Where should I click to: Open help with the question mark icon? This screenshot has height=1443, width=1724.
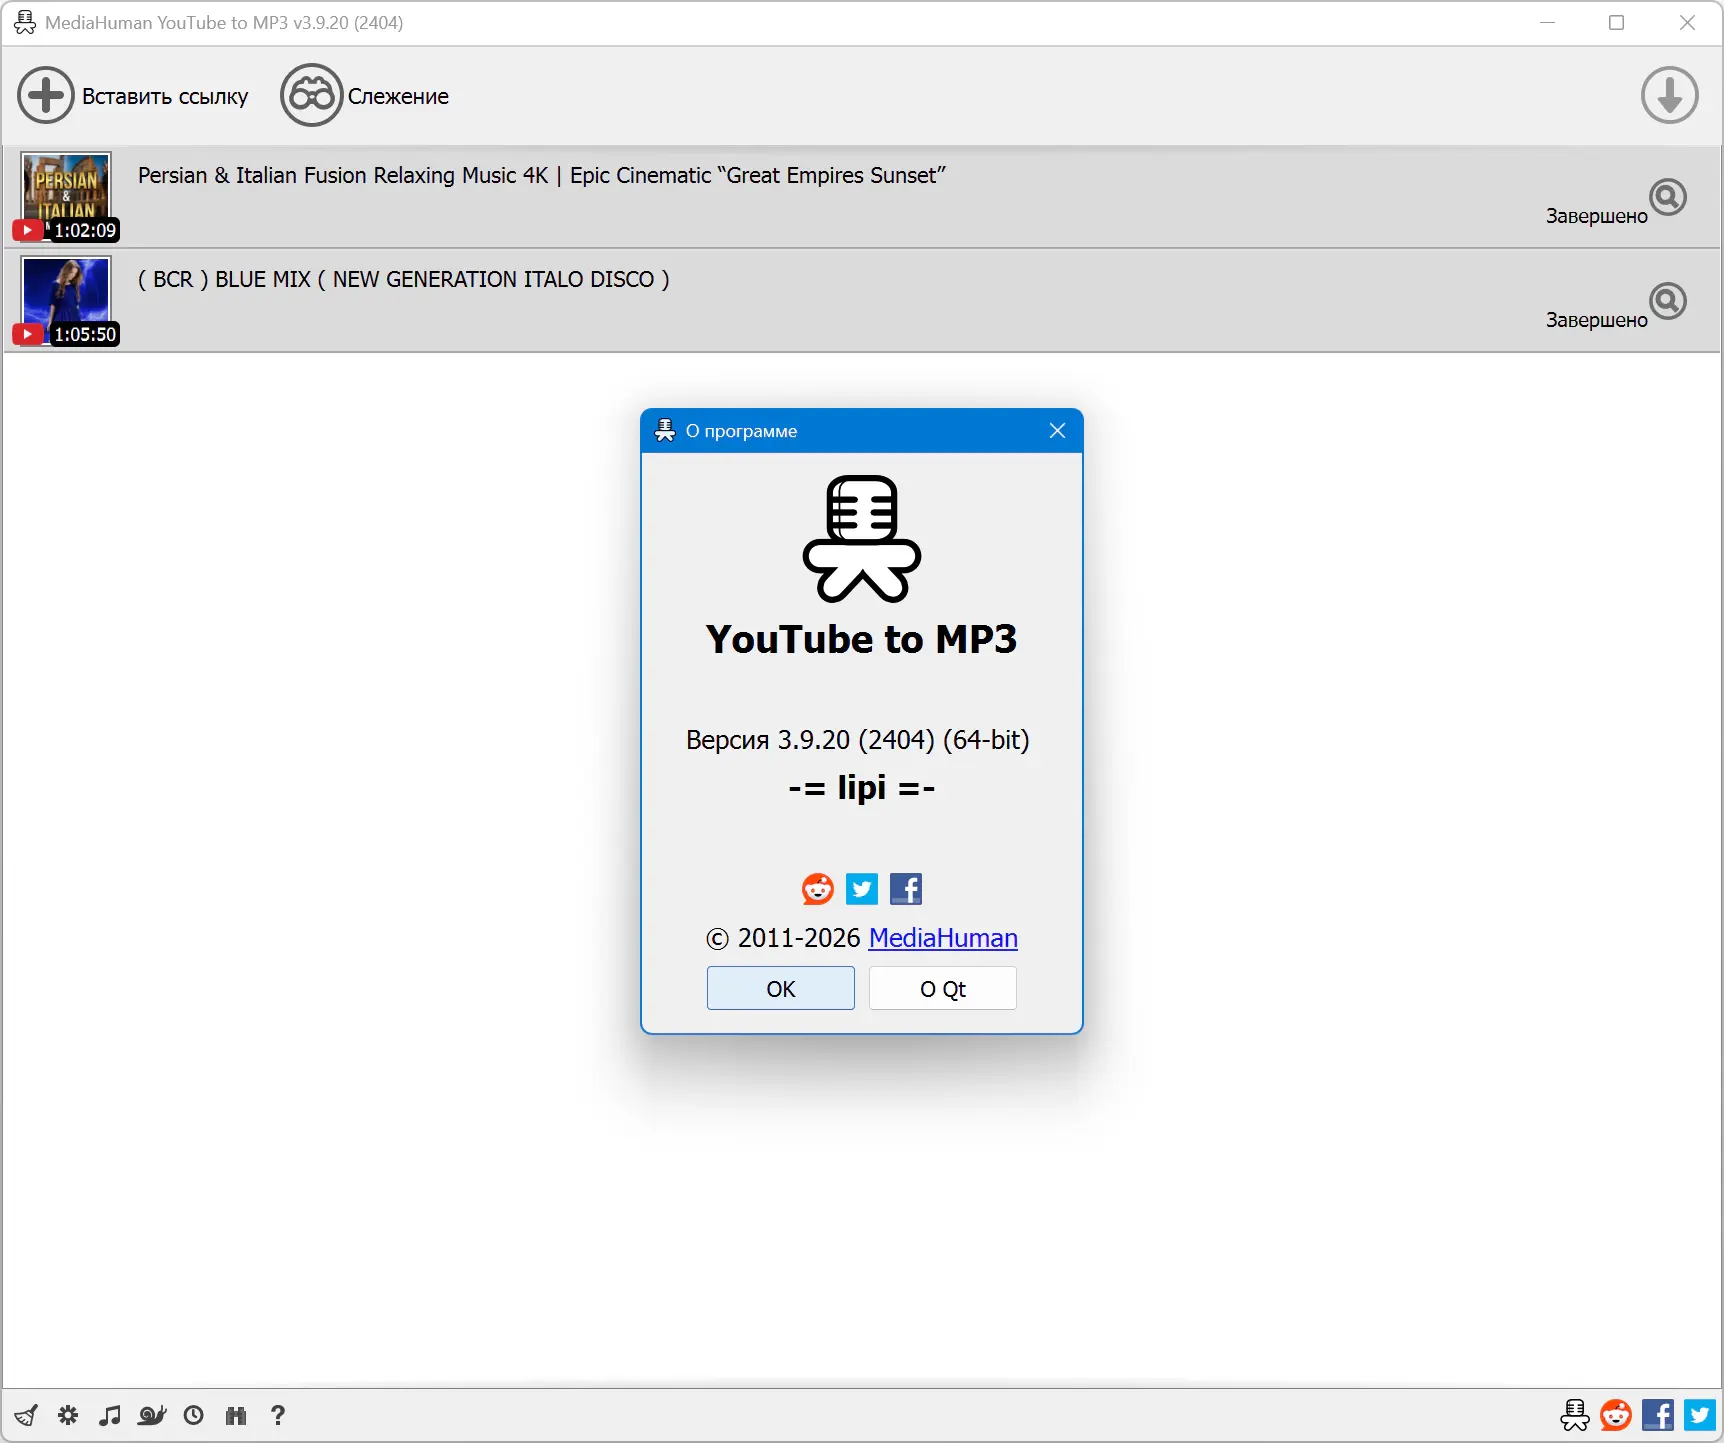coord(278,1415)
